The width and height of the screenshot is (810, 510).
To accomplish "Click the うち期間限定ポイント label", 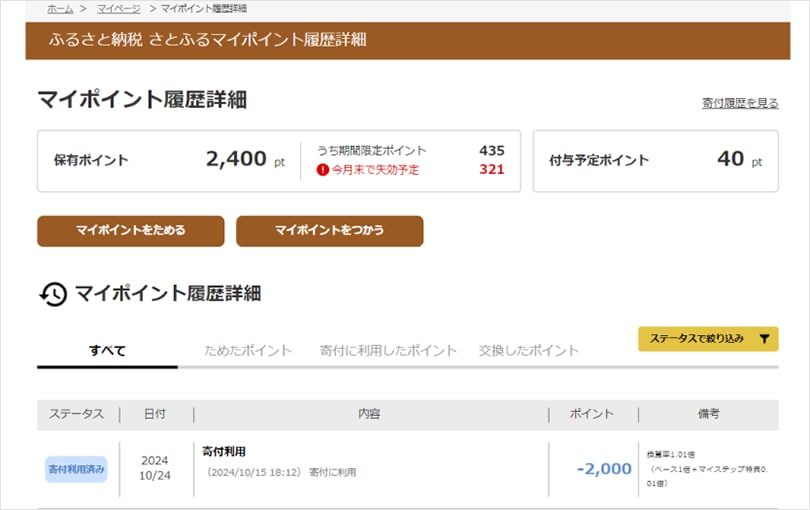I will click(371, 150).
